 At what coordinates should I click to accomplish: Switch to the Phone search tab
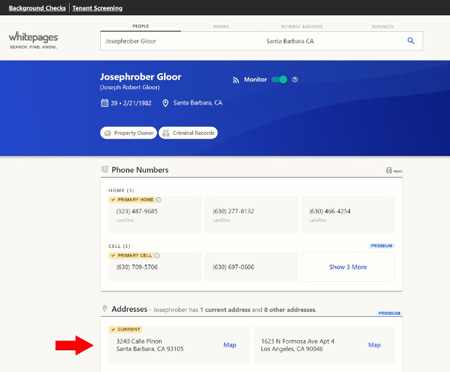[221, 26]
